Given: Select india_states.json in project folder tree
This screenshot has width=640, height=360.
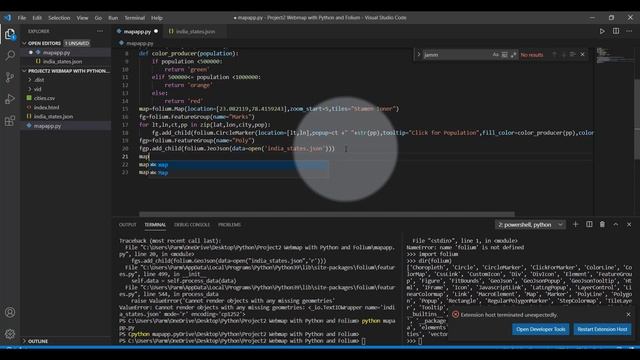Looking at the screenshot, I should pos(53,117).
